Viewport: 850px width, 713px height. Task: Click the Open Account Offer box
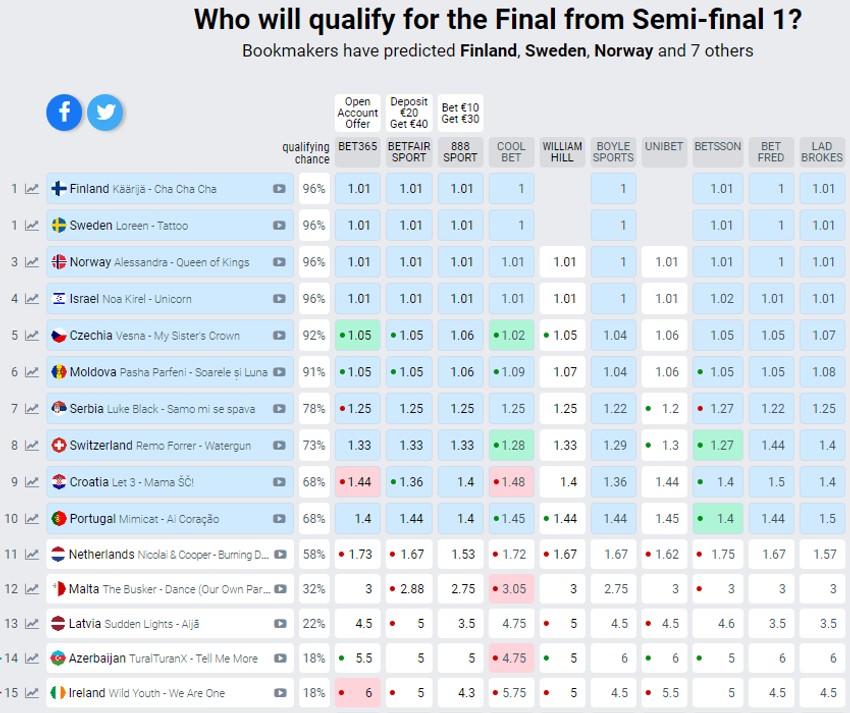tap(358, 113)
